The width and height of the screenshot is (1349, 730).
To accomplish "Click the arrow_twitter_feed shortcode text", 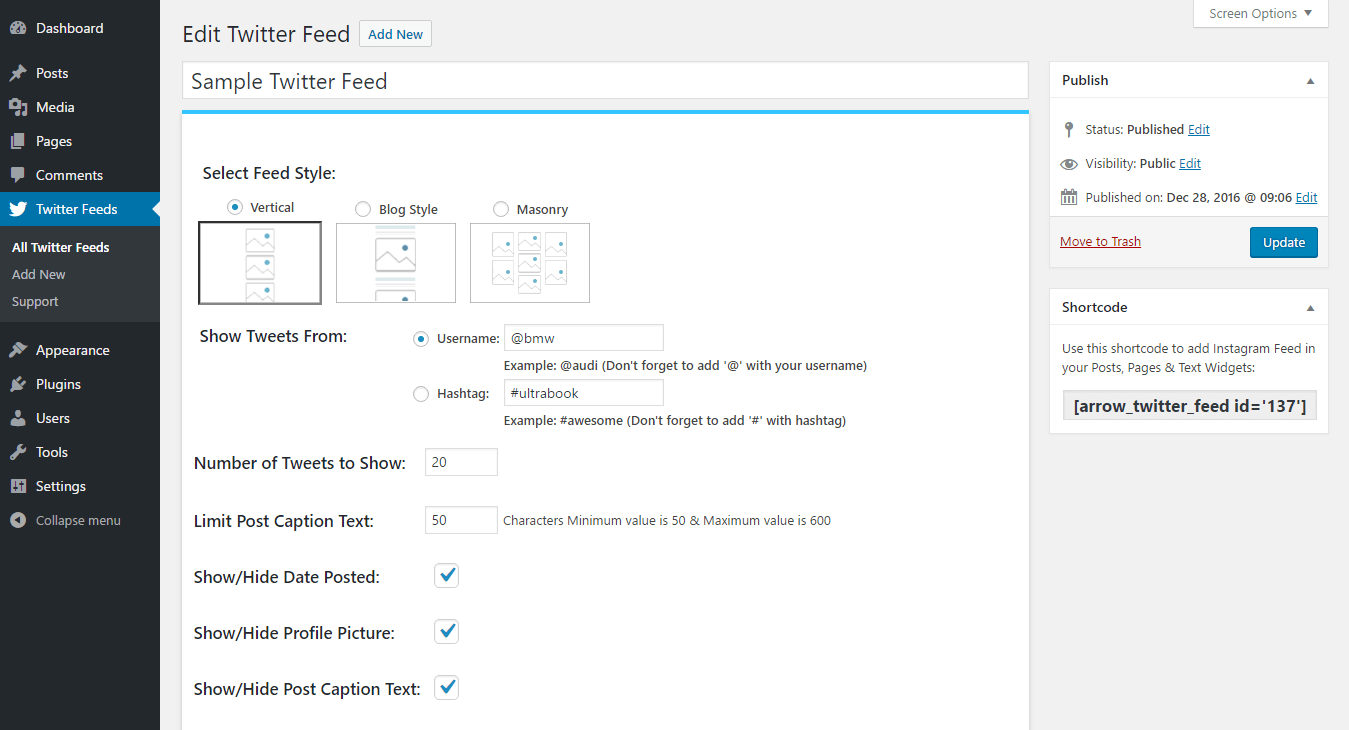I will coord(1189,405).
